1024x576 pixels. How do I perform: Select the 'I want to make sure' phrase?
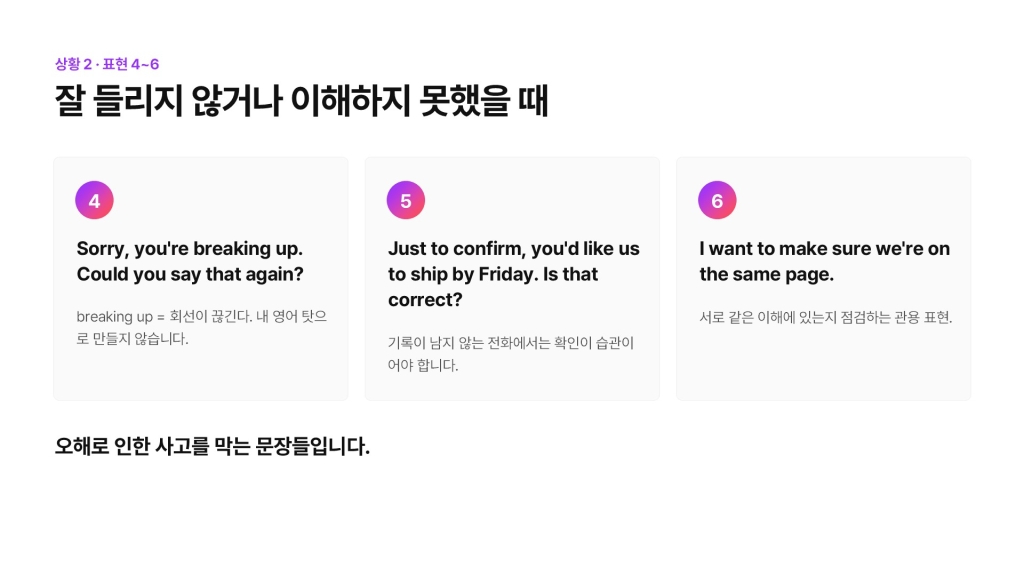(824, 261)
